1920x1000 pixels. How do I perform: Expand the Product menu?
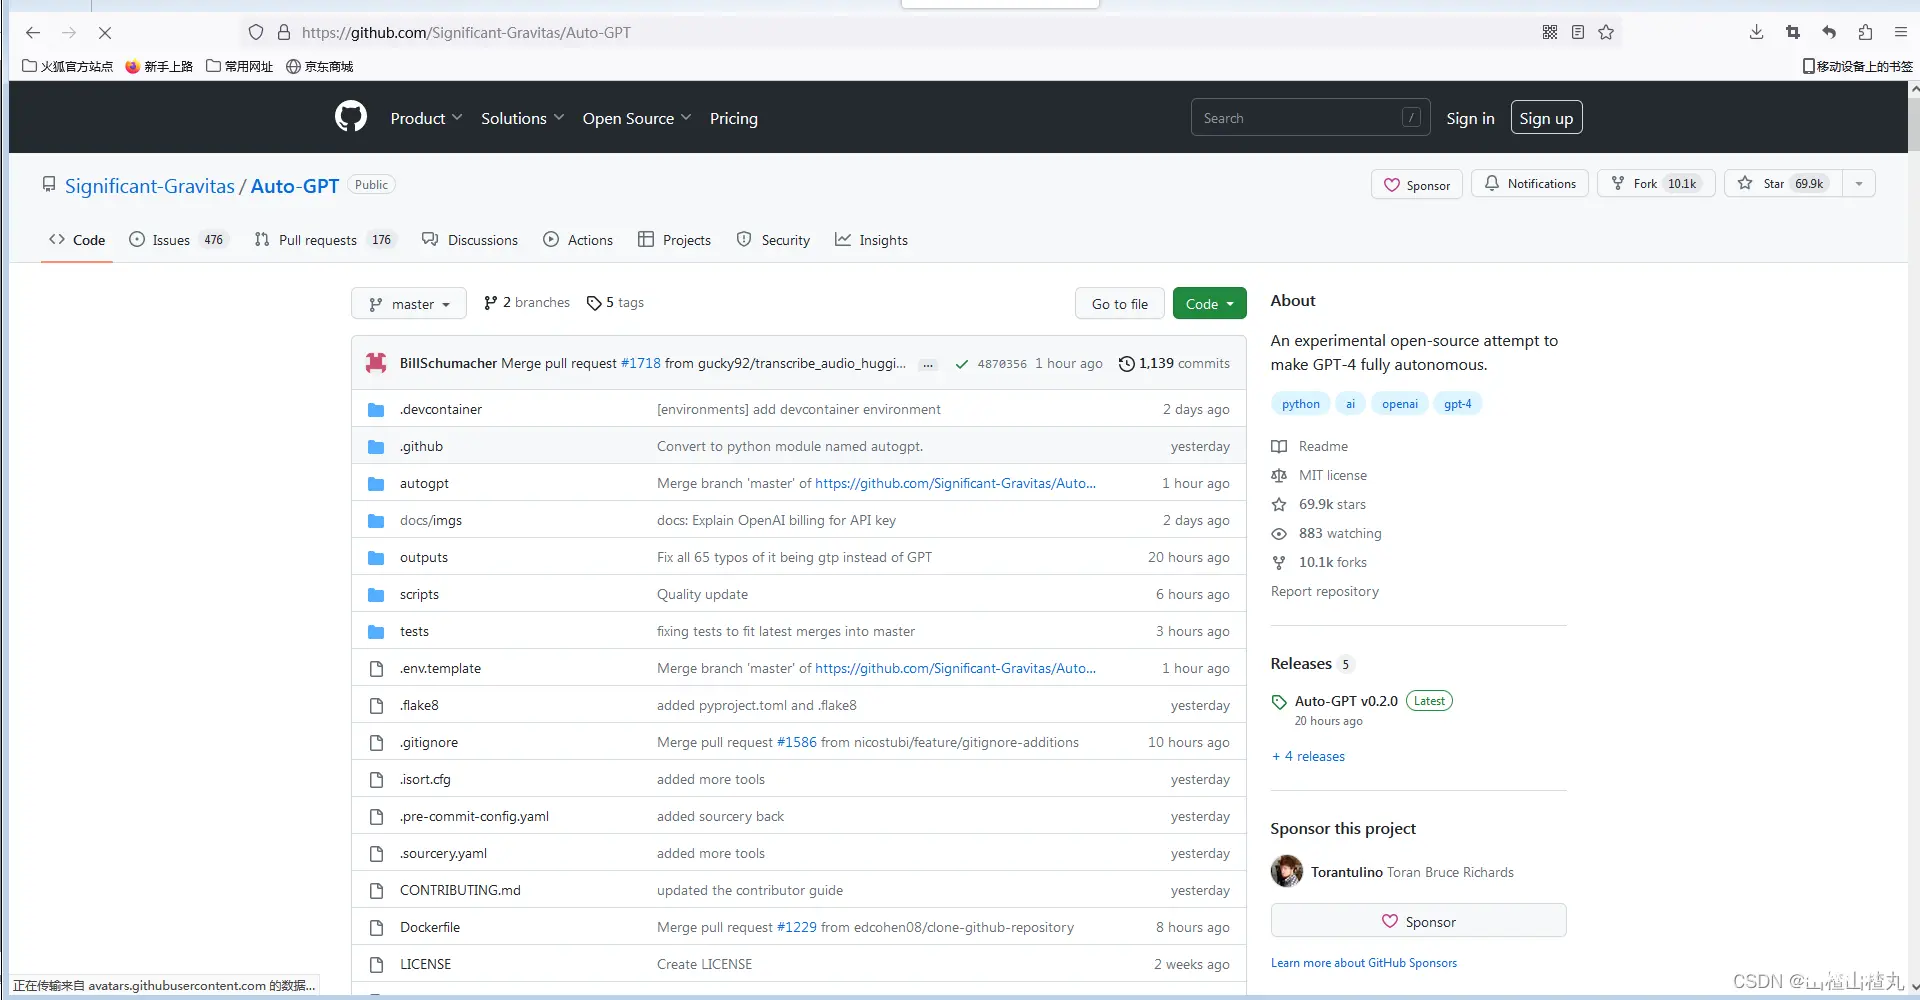pos(426,118)
